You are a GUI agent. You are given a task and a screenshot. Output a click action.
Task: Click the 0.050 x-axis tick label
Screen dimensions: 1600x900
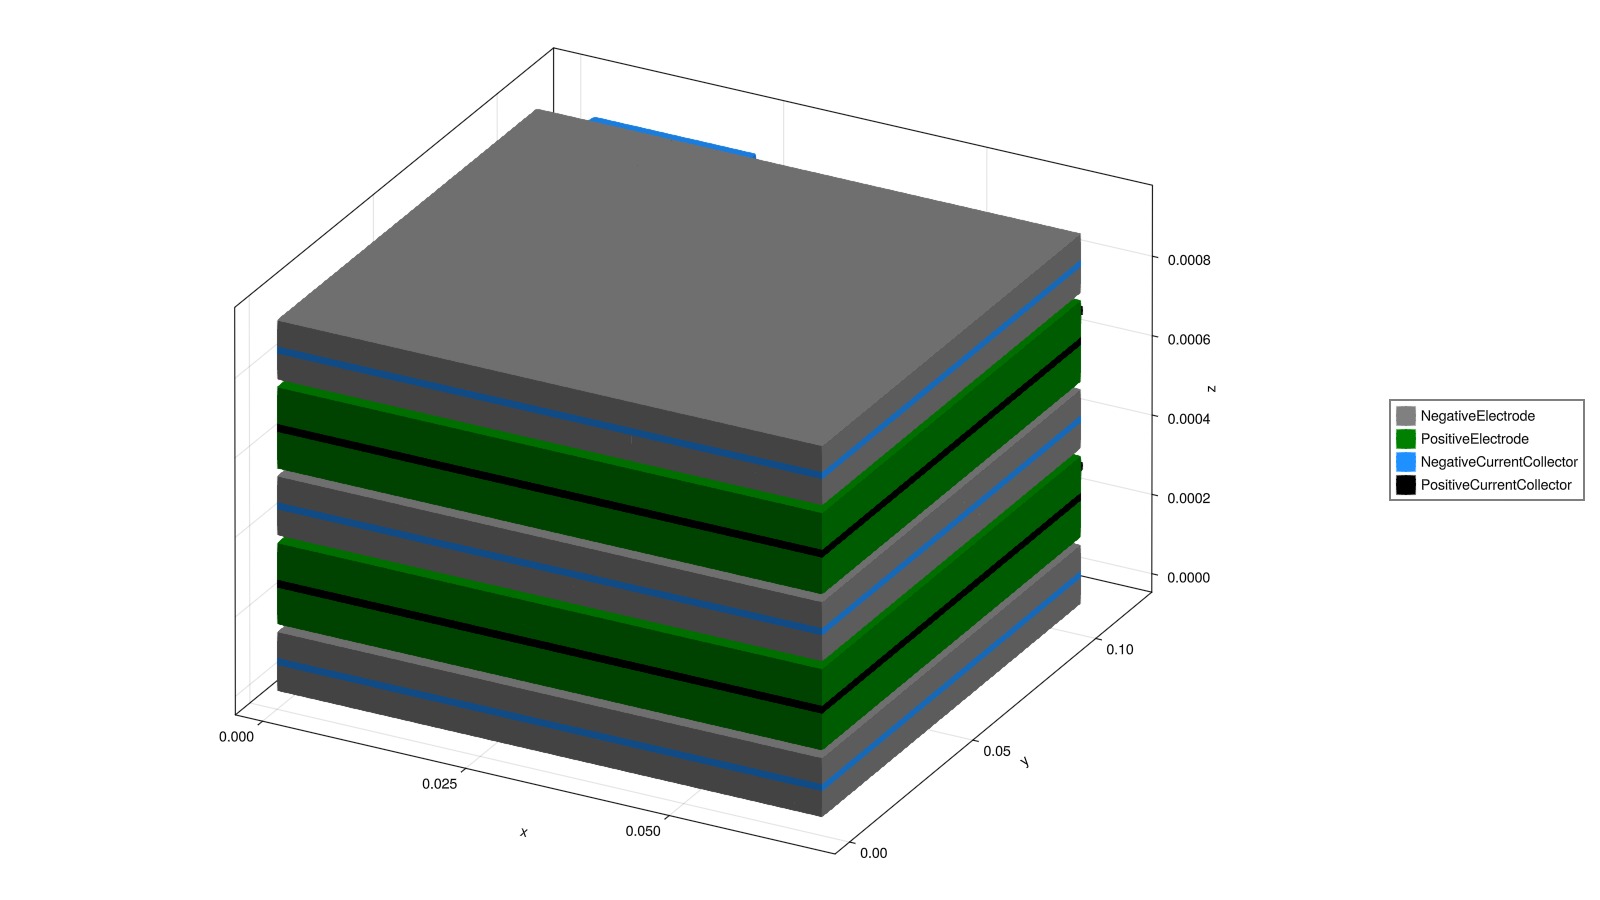point(642,831)
